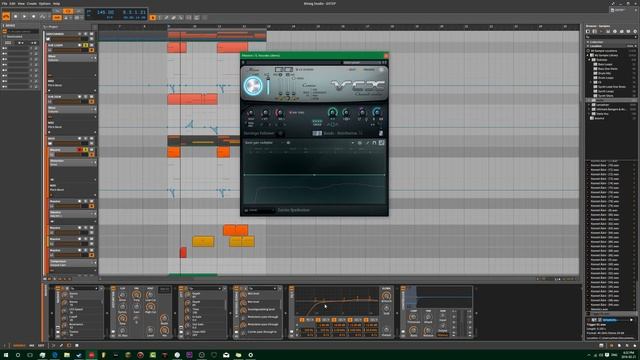The image size is (640, 360).
Task: Open the Windows Start menu
Action: coord(6,355)
